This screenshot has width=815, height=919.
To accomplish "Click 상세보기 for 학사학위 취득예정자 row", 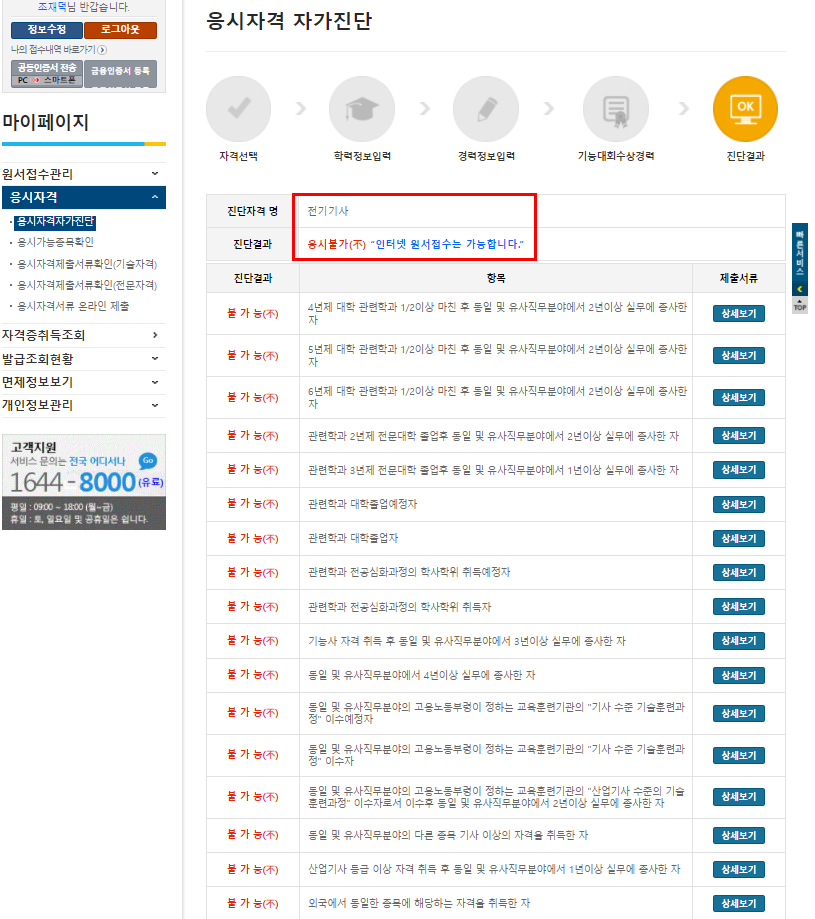I will pos(738,572).
